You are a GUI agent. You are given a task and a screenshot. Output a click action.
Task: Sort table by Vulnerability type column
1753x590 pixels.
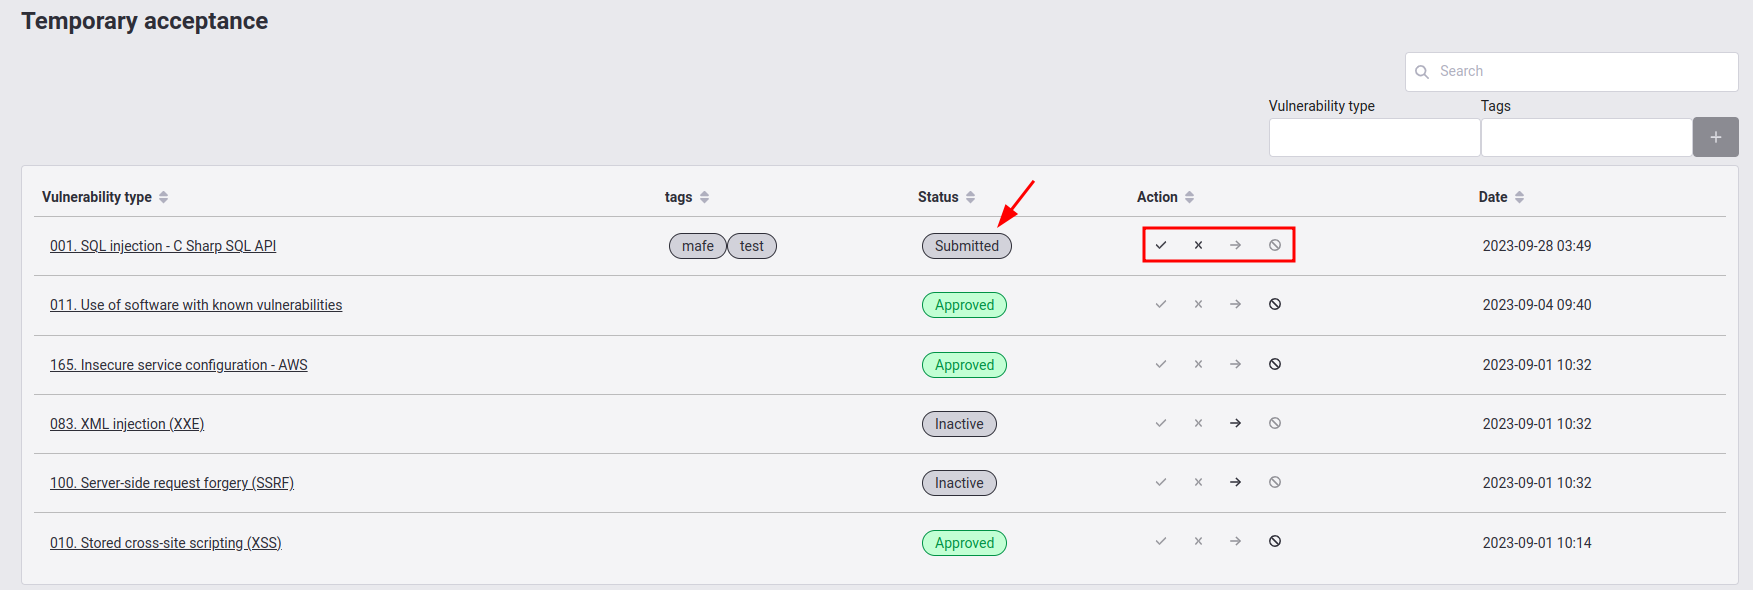point(163,197)
